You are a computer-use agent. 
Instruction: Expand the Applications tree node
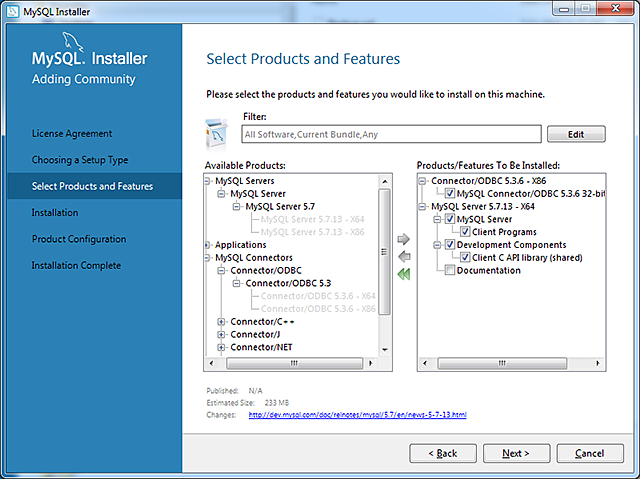coord(207,245)
